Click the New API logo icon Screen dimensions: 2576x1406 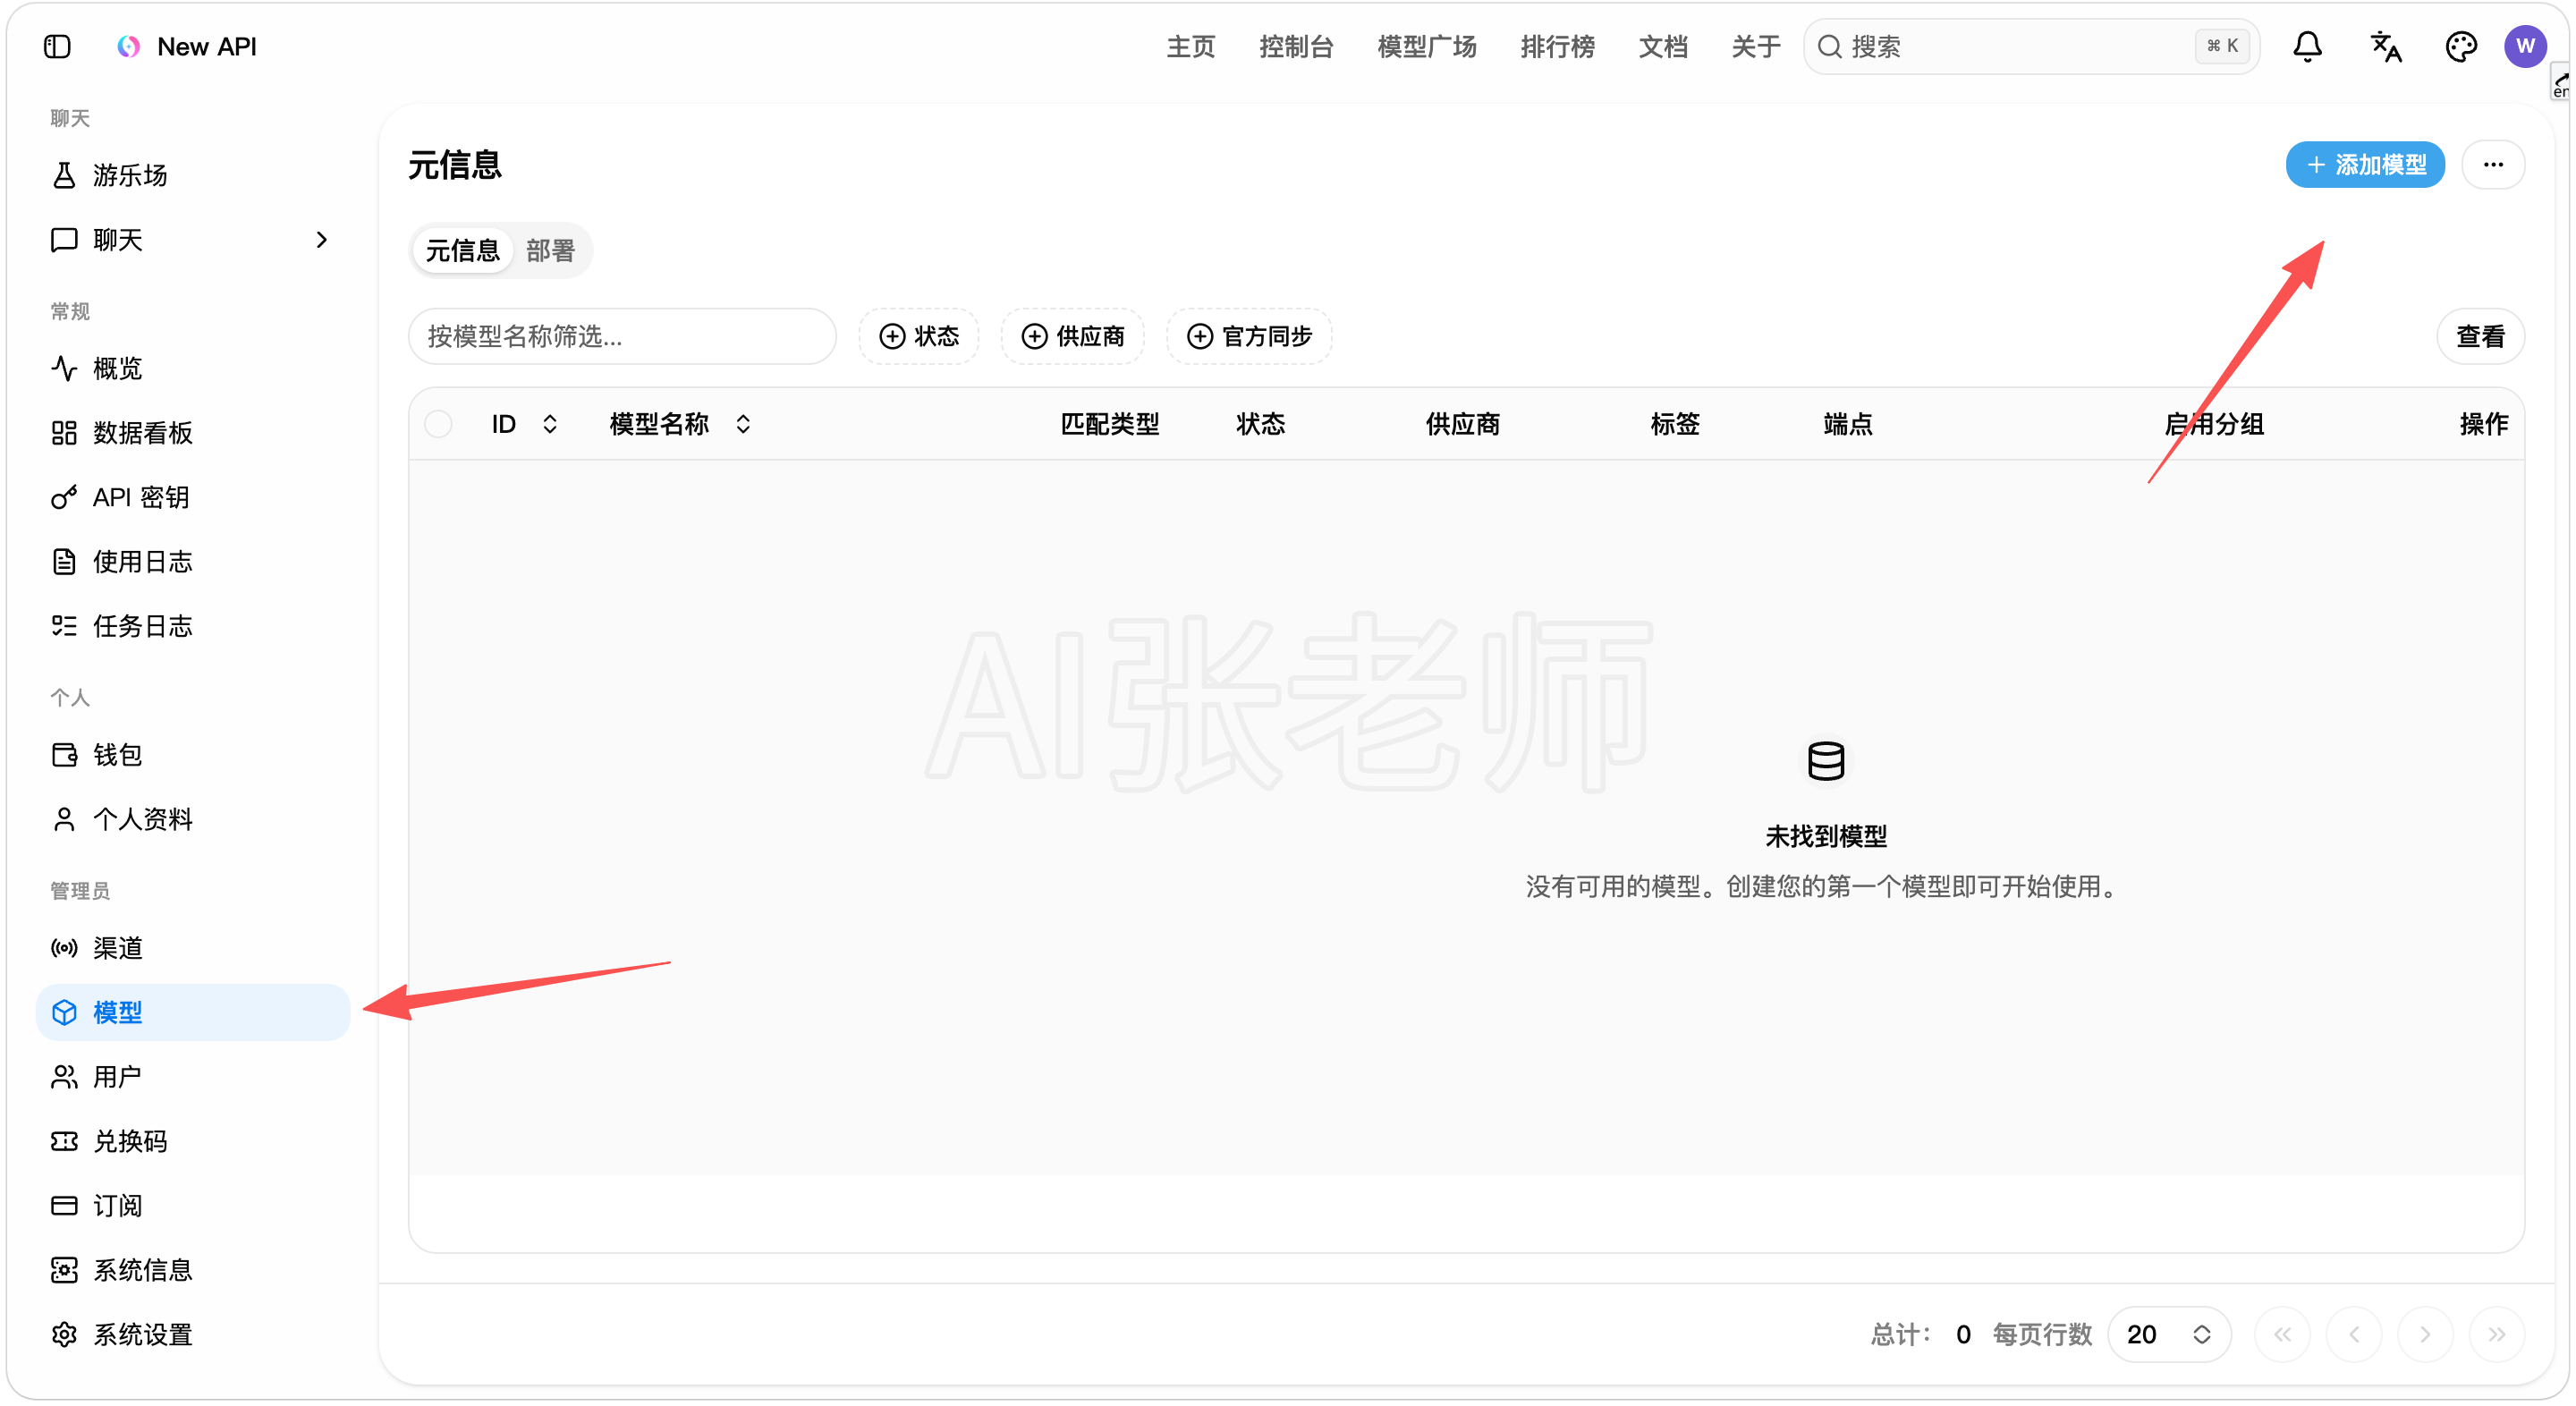tap(128, 46)
